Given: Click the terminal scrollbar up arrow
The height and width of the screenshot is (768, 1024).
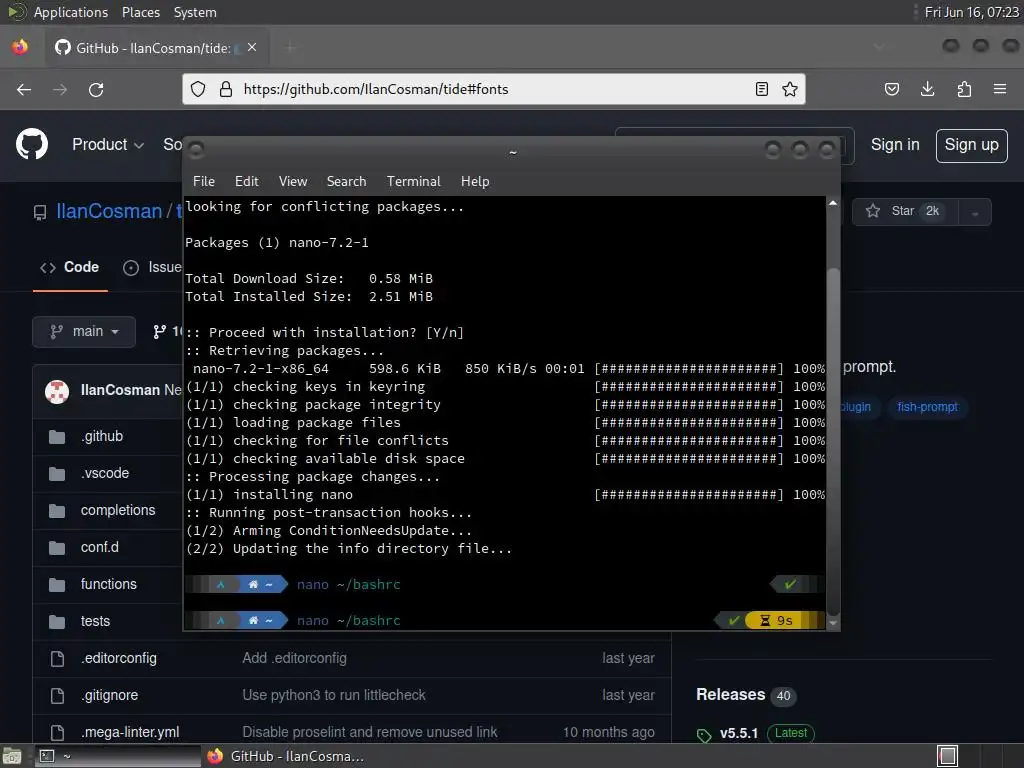Looking at the screenshot, I should (x=833, y=204).
